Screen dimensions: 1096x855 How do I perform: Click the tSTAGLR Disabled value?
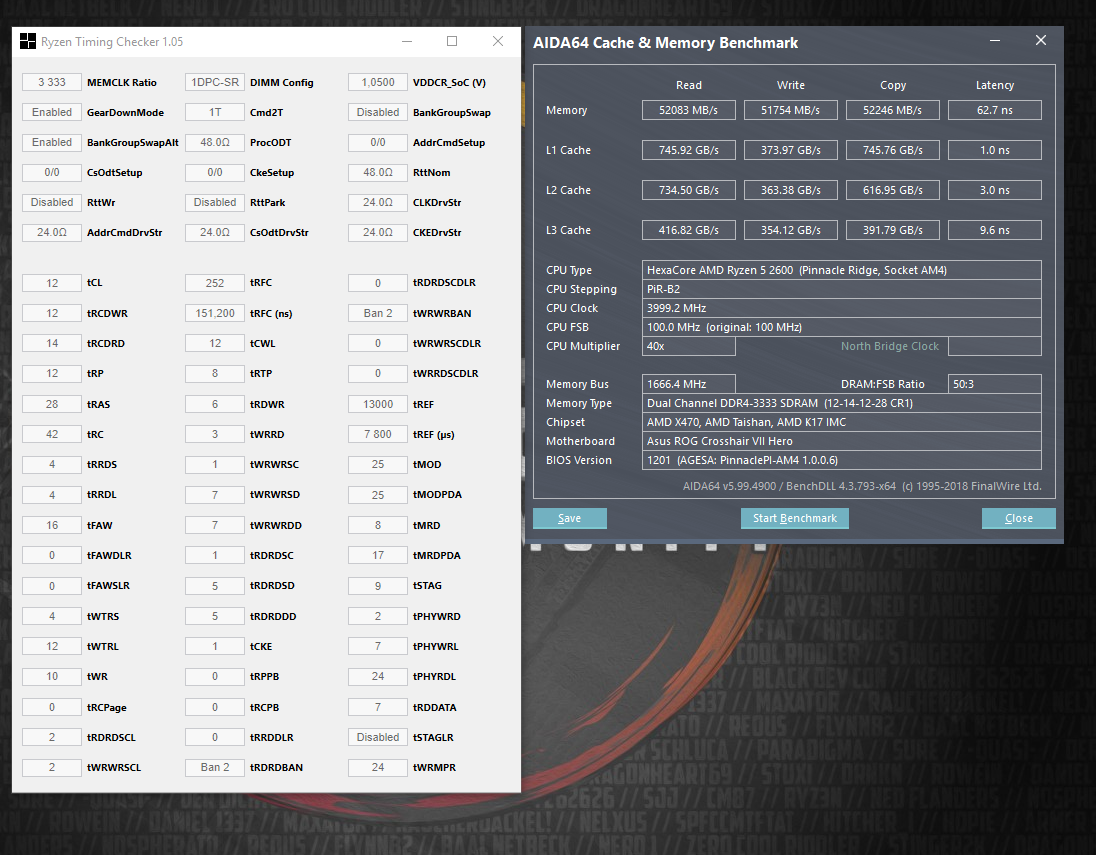[x=377, y=738]
